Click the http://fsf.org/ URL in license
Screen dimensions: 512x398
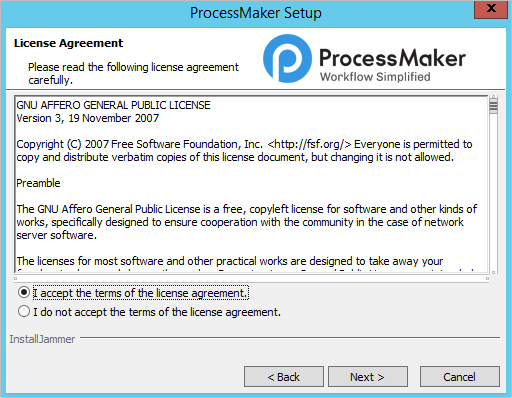(309, 144)
